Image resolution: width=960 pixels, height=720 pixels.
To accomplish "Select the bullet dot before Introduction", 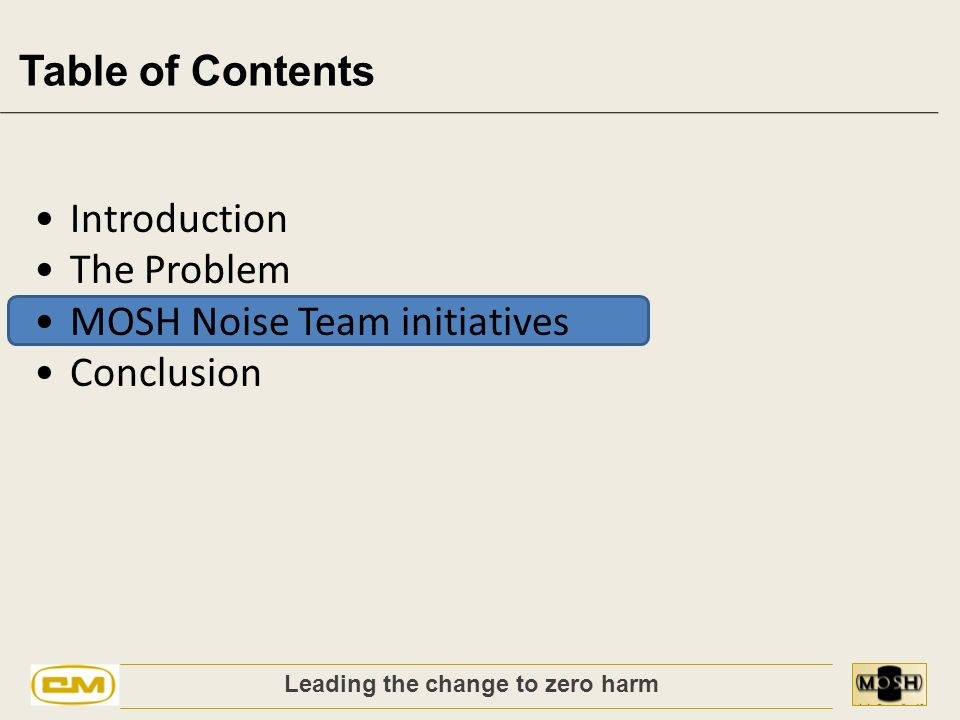I will (x=44, y=219).
